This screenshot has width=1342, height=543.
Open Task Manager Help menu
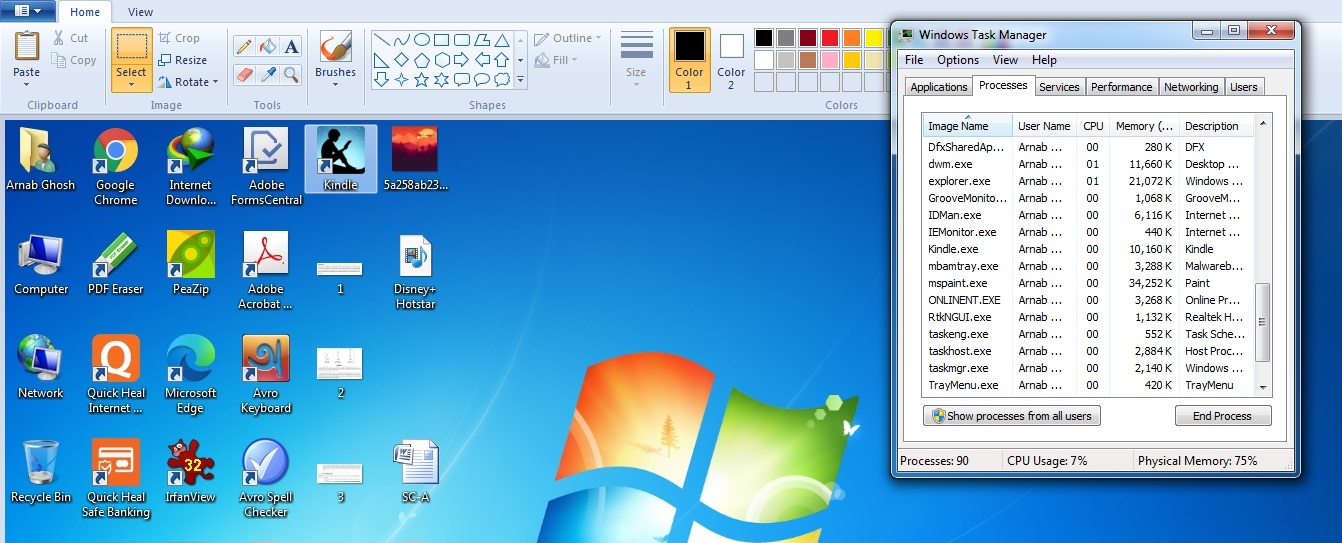click(1044, 60)
